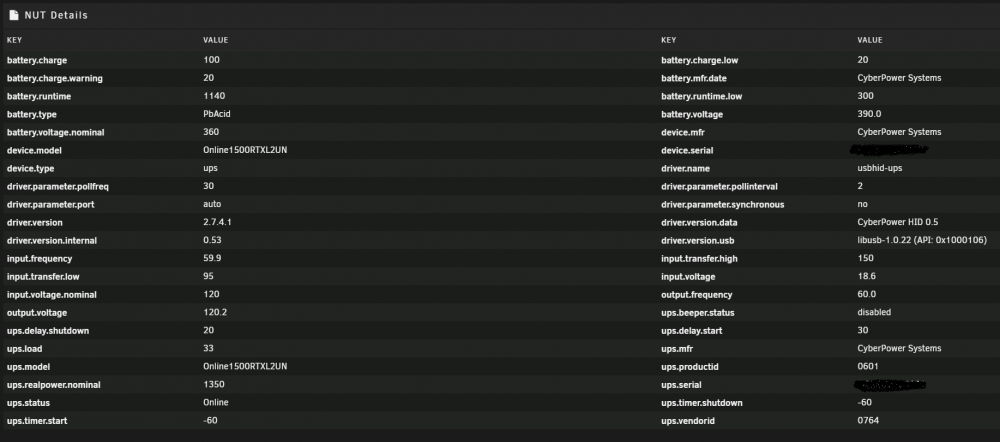Click the ups.load value 33
This screenshot has width=1000, height=442.
tap(209, 348)
